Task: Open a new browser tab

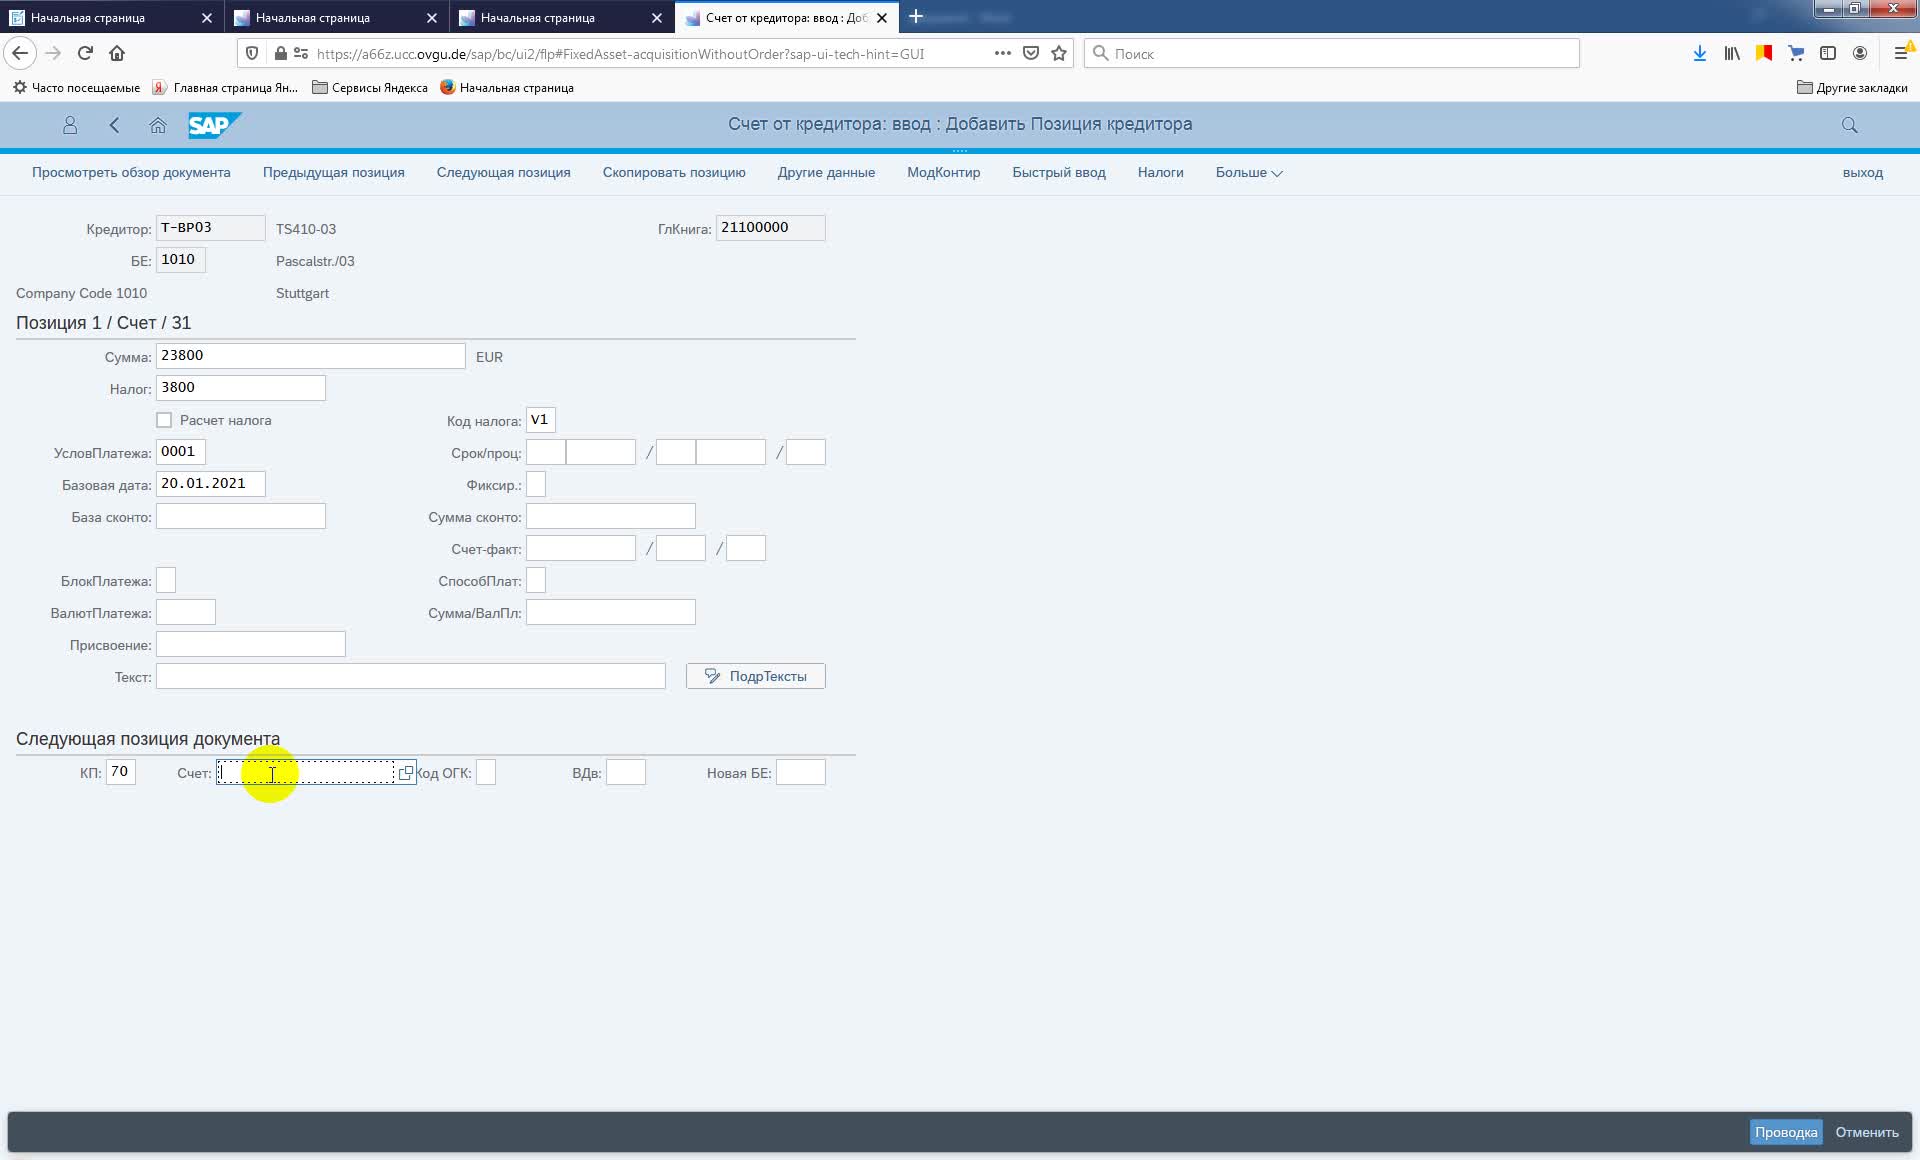Action: [x=915, y=17]
